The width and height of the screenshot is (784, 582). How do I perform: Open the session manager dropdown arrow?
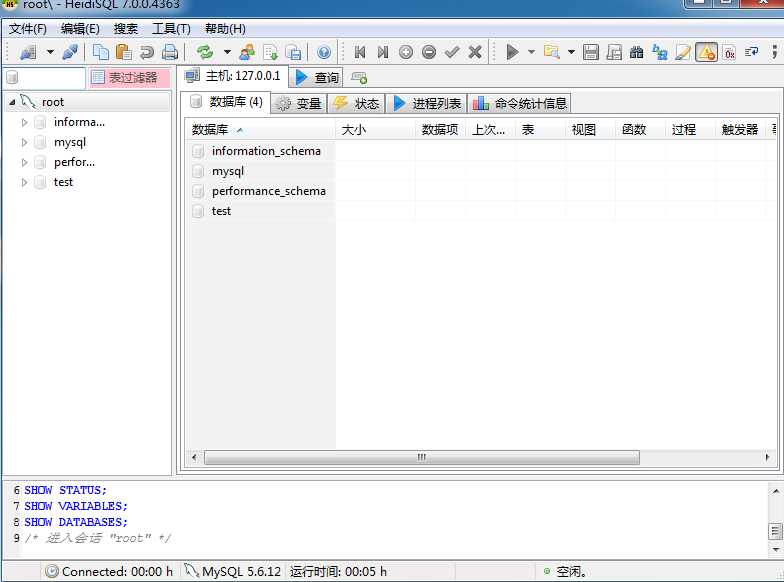tap(50, 52)
